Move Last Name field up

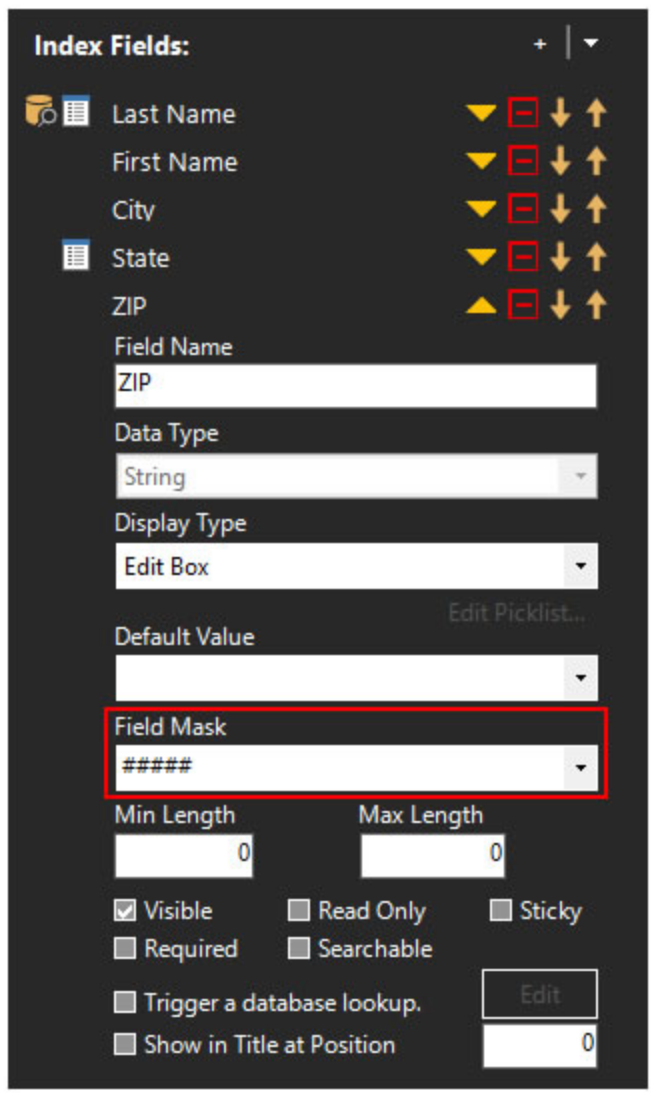point(596,113)
